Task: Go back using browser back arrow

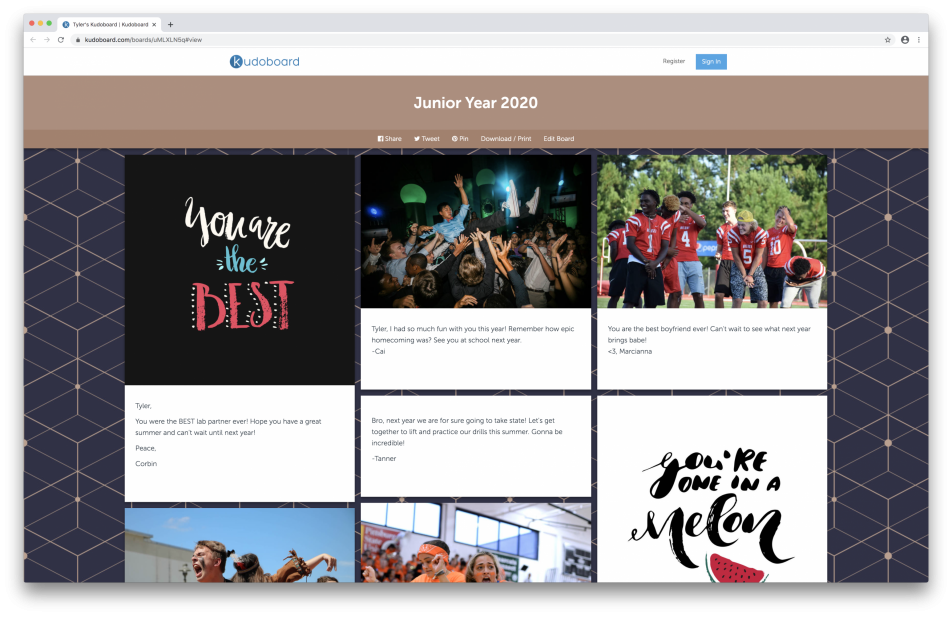Action: tap(33, 40)
